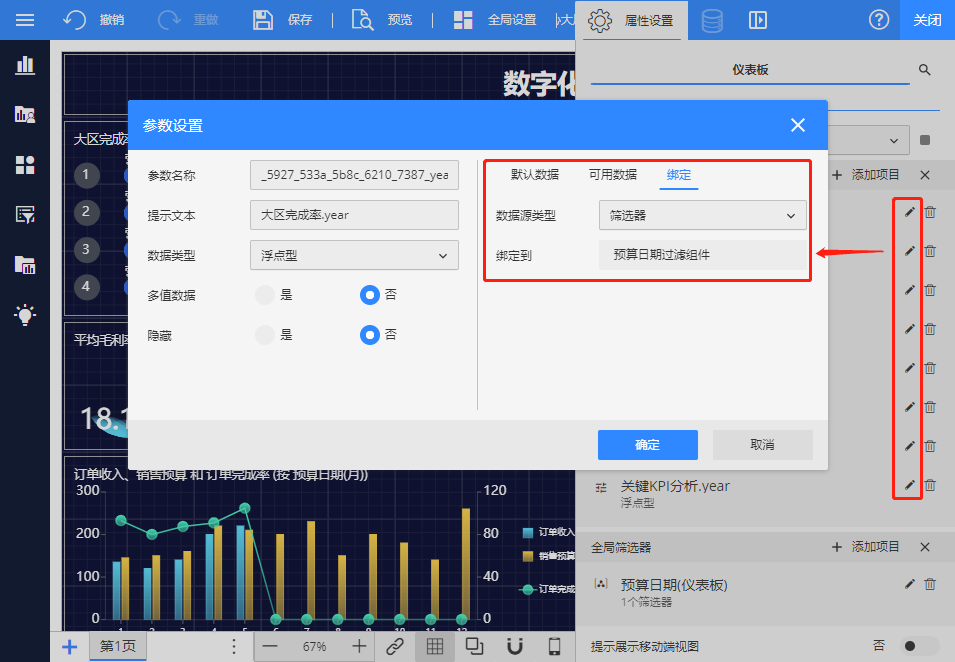
Task: Click the help question mark icon
Action: click(879, 20)
